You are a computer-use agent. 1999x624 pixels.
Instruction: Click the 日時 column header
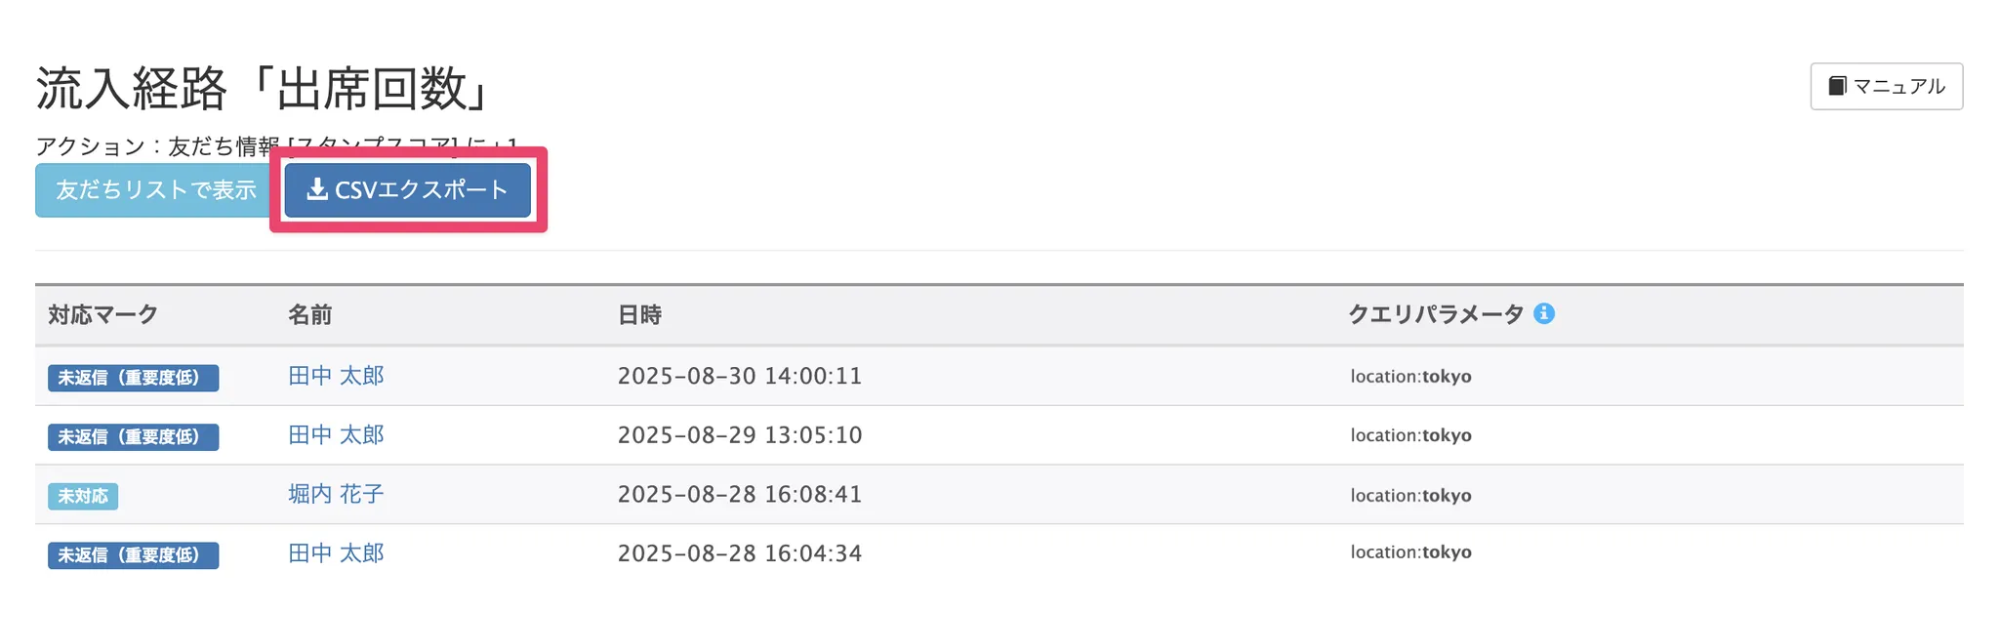640,315
